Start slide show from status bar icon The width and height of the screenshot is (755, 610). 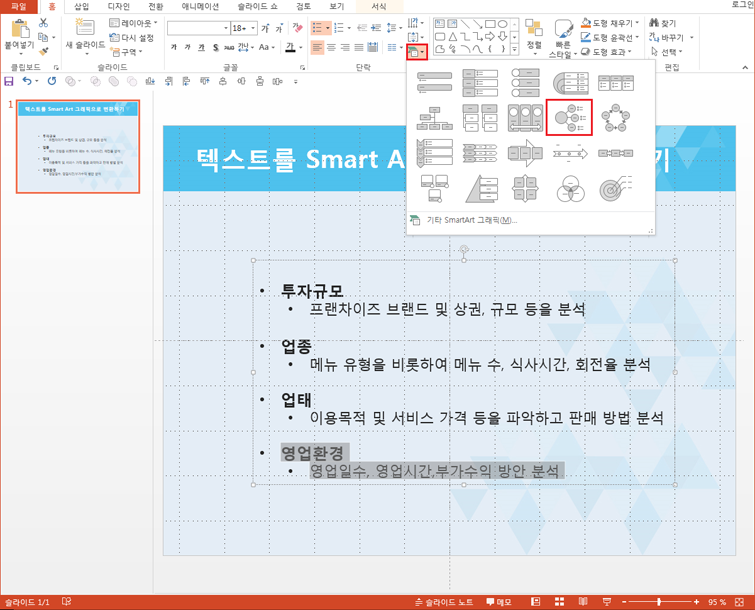coord(607,602)
